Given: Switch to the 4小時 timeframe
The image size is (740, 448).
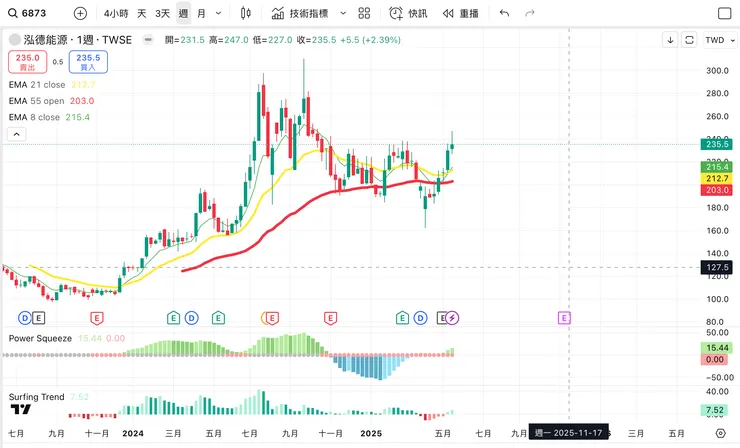Looking at the screenshot, I should point(116,13).
